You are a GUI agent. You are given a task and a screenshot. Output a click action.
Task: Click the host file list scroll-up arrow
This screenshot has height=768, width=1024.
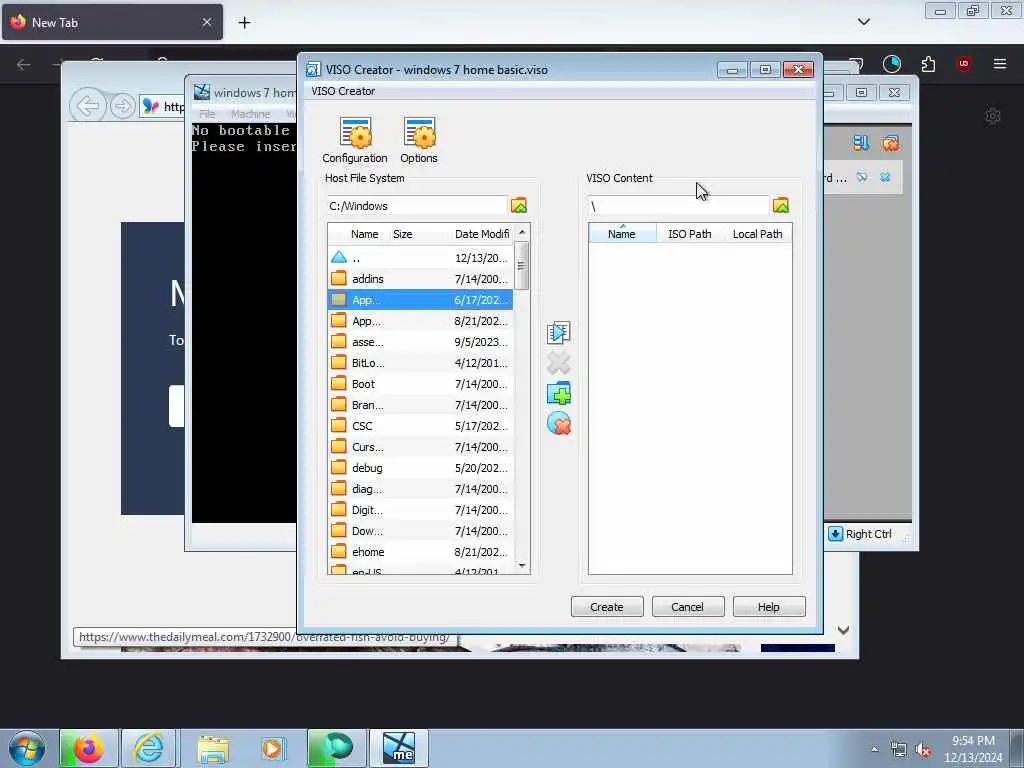point(521,232)
